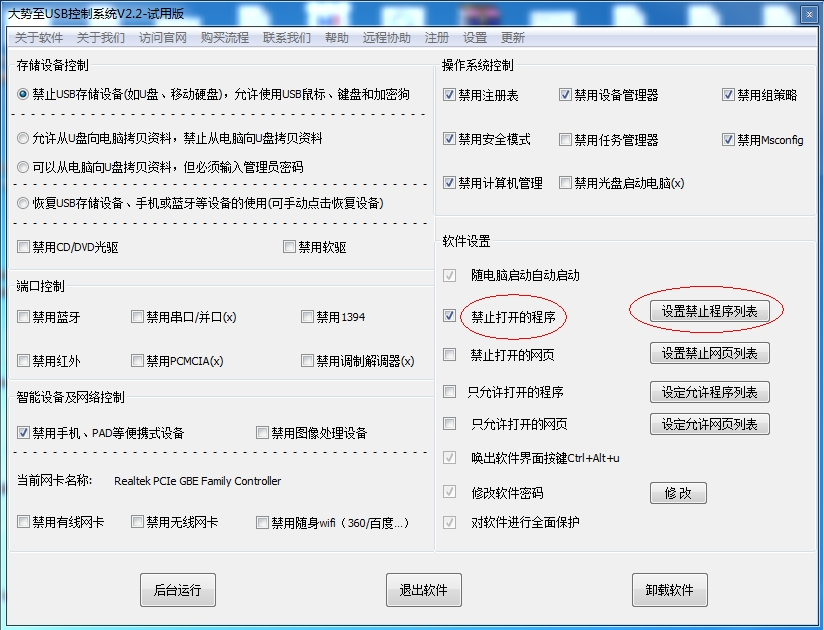Click the 修改 password button
The width and height of the screenshot is (824, 630).
pyautogui.click(x=678, y=493)
